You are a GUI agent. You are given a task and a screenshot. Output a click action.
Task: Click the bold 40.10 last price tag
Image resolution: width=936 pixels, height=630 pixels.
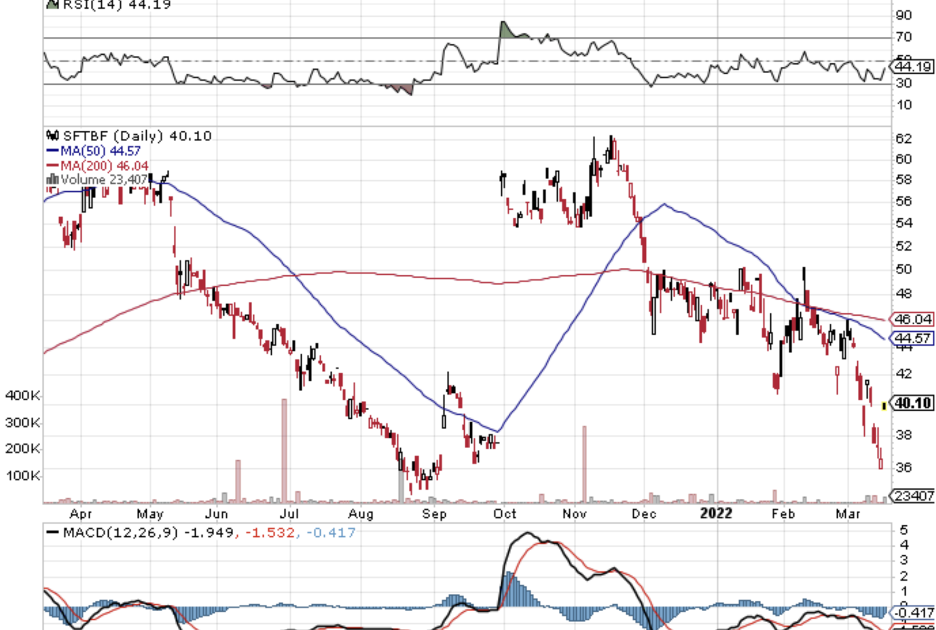click(913, 403)
